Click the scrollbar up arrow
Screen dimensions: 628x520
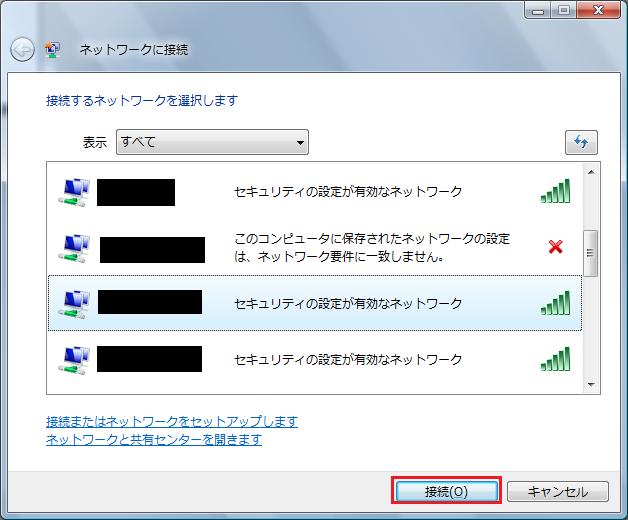click(x=591, y=172)
